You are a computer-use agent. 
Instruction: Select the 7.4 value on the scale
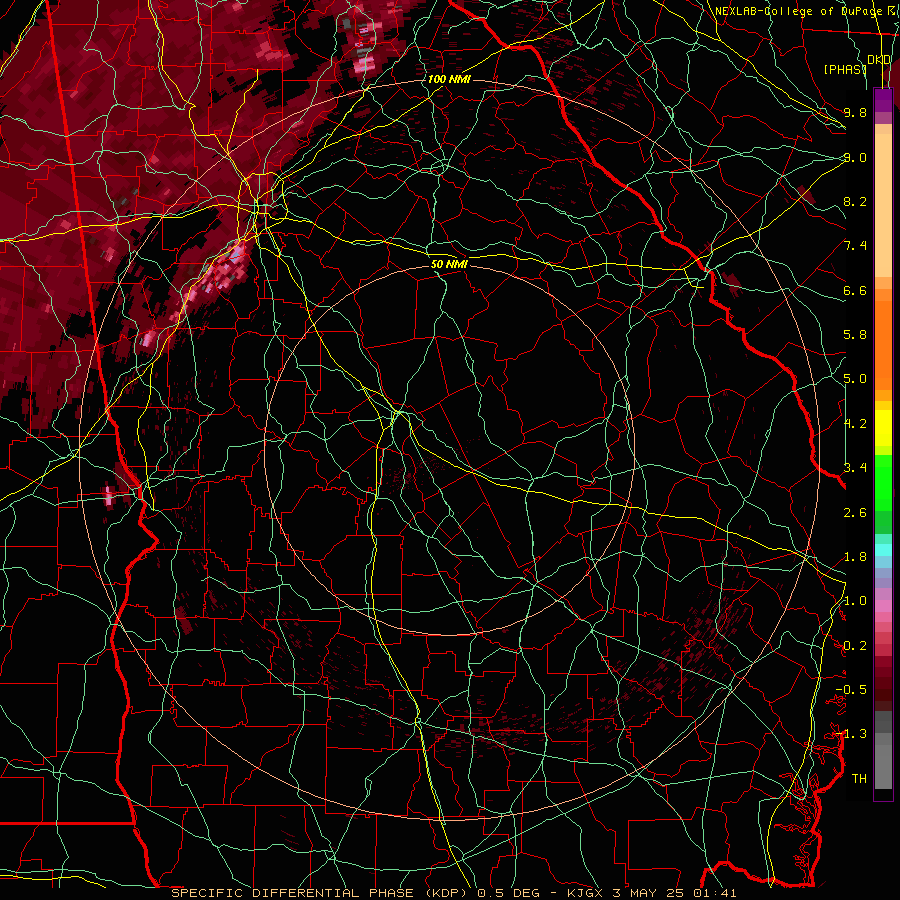855,246
